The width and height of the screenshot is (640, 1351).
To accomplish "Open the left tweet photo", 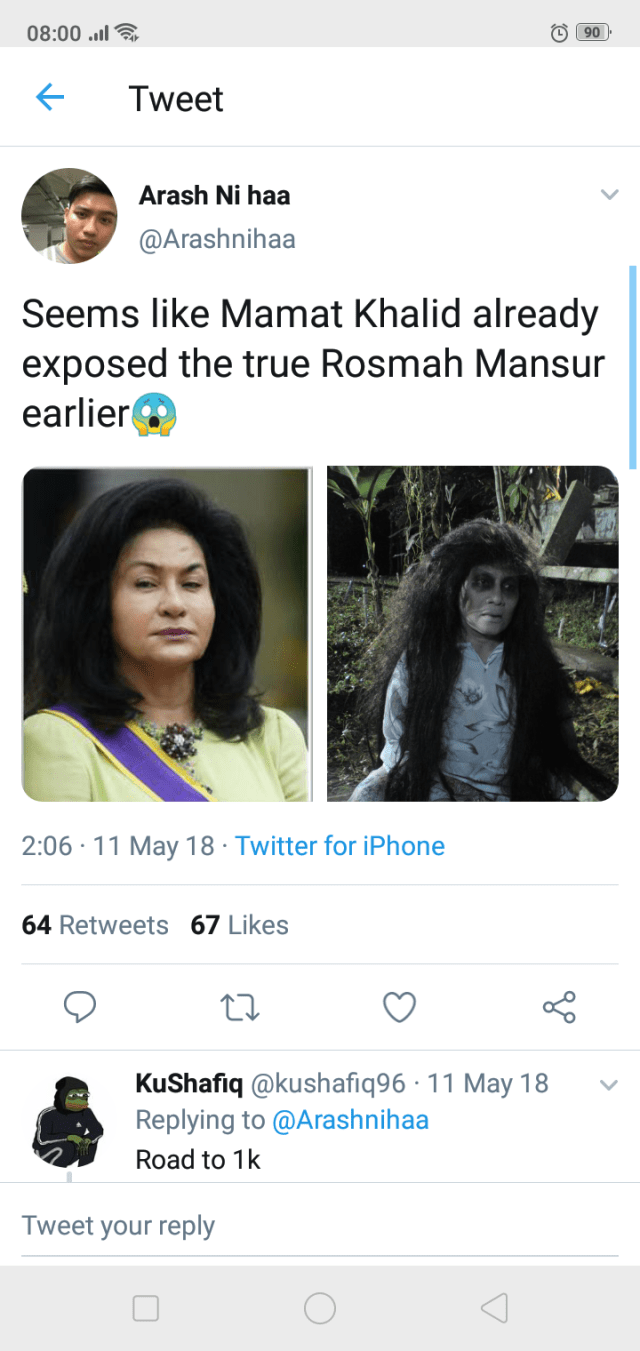I will click(x=167, y=634).
